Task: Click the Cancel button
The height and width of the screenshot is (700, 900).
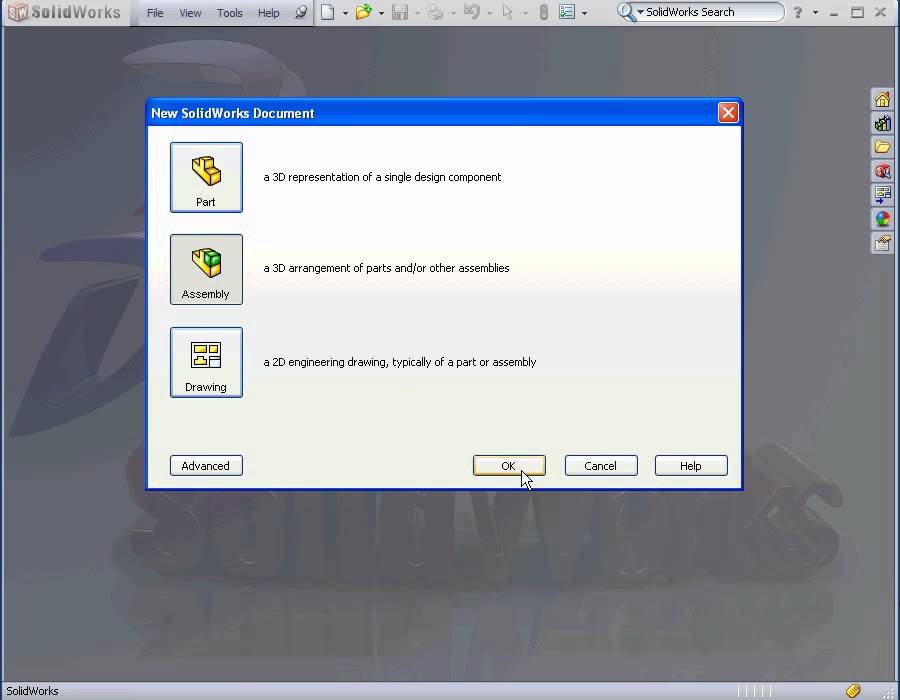Action: coord(601,465)
